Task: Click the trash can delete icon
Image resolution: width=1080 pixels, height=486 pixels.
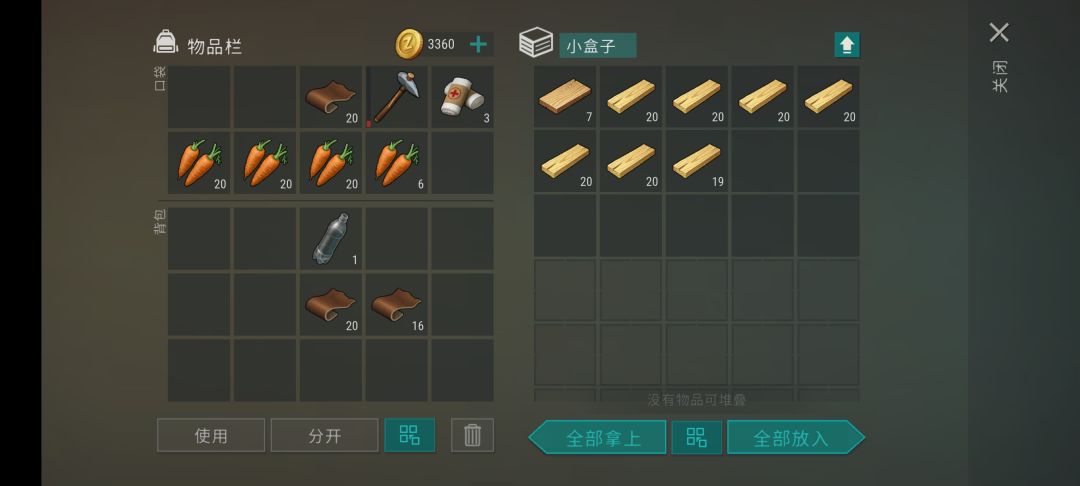Action: click(472, 435)
